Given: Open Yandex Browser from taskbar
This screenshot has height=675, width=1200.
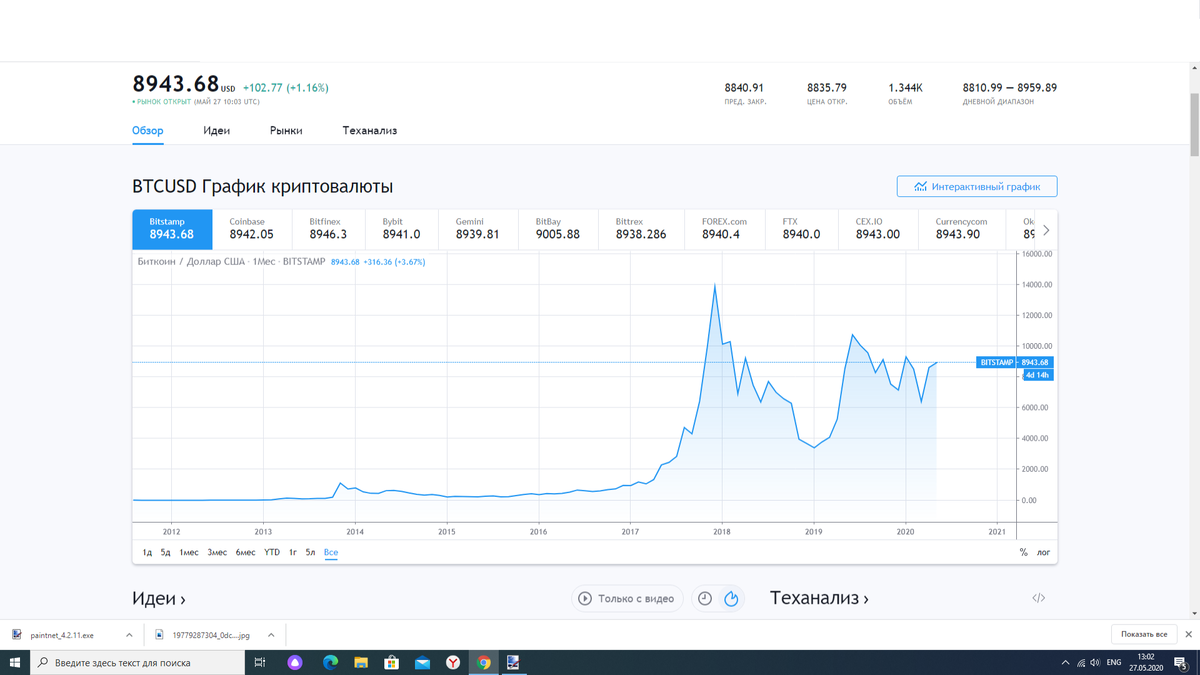Looking at the screenshot, I should pyautogui.click(x=453, y=662).
